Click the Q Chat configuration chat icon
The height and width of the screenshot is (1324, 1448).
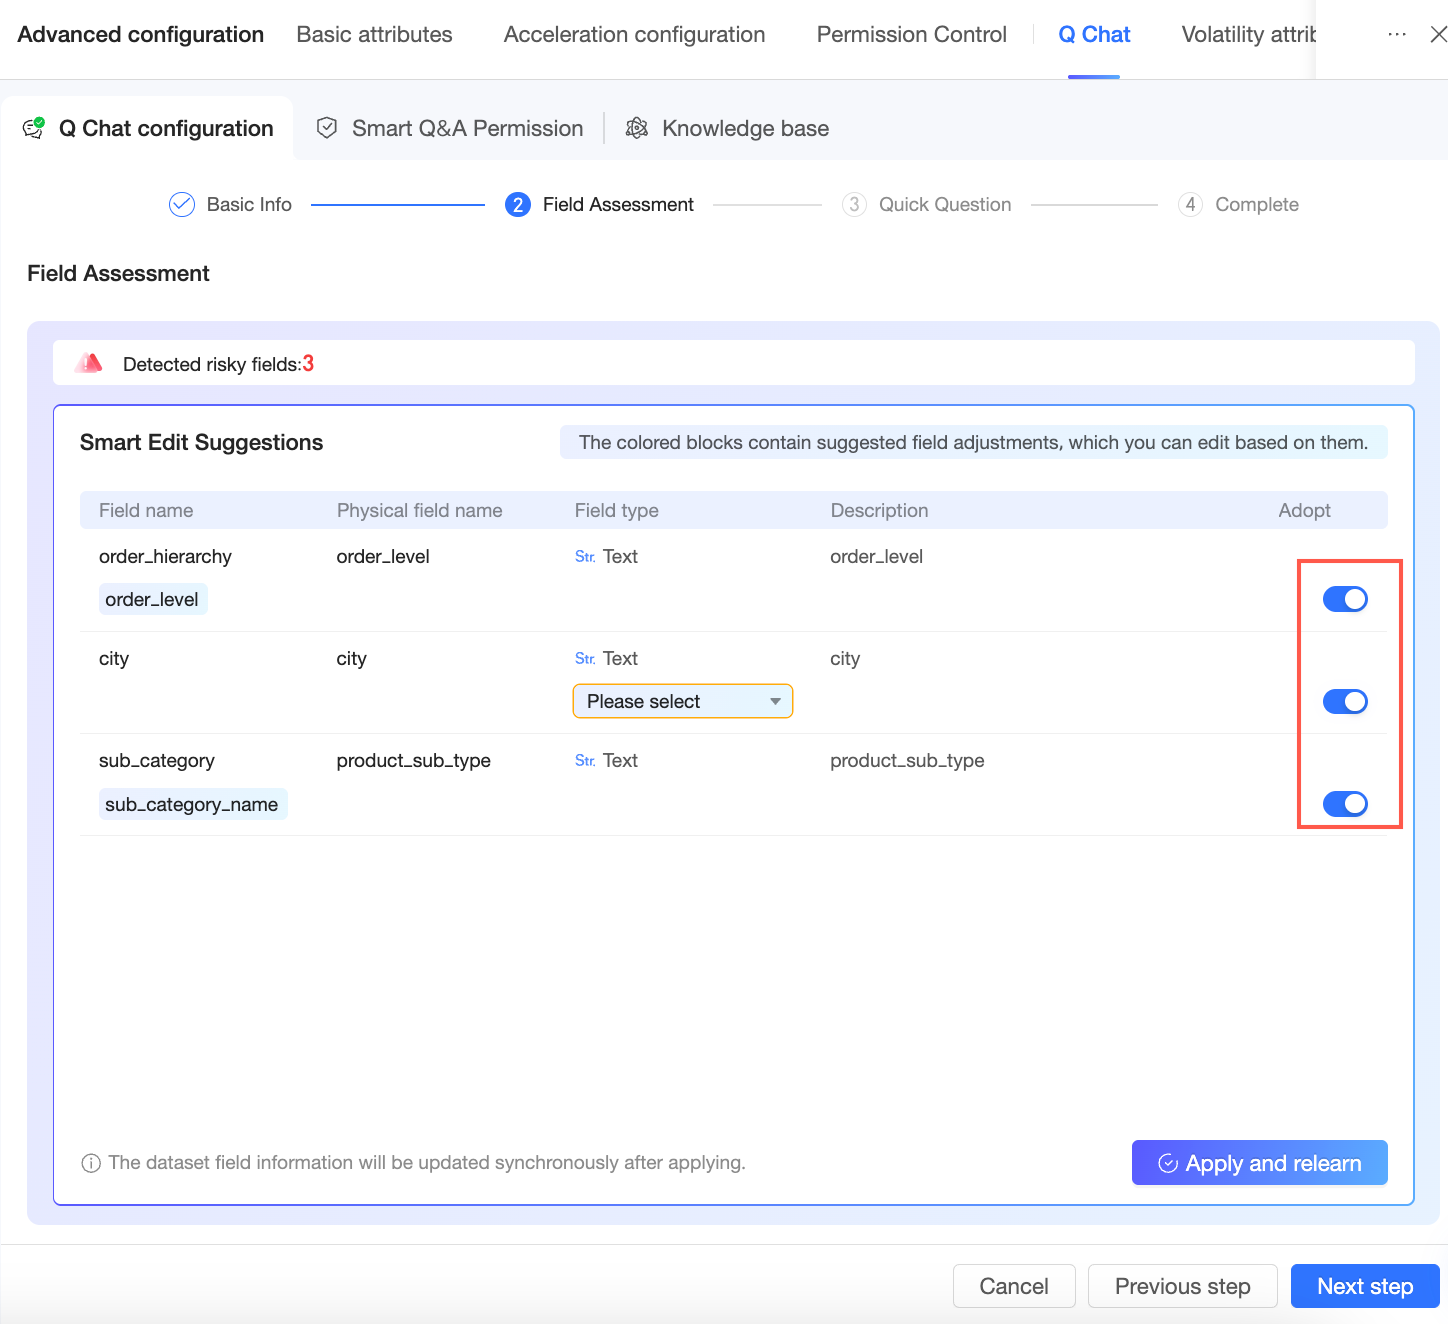coord(34,128)
